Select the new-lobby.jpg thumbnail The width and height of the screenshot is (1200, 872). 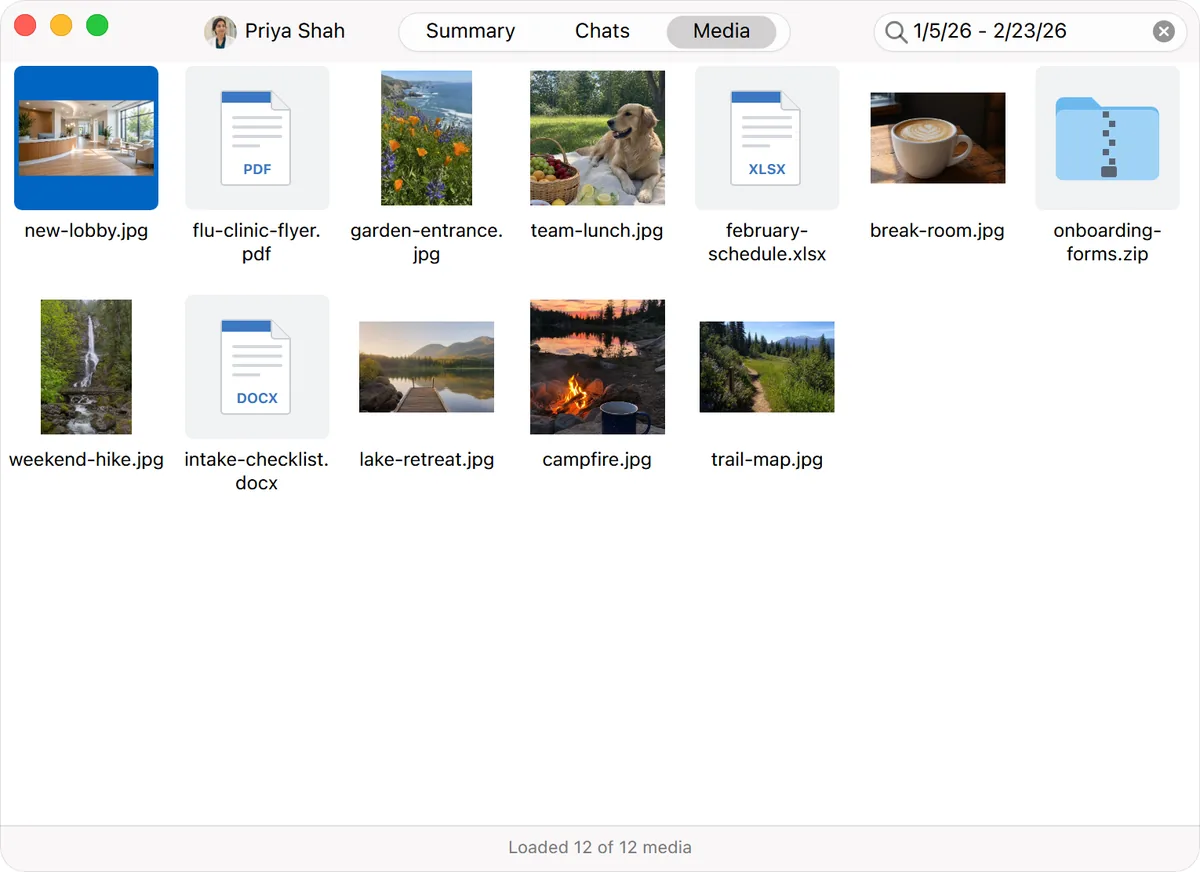tap(86, 138)
